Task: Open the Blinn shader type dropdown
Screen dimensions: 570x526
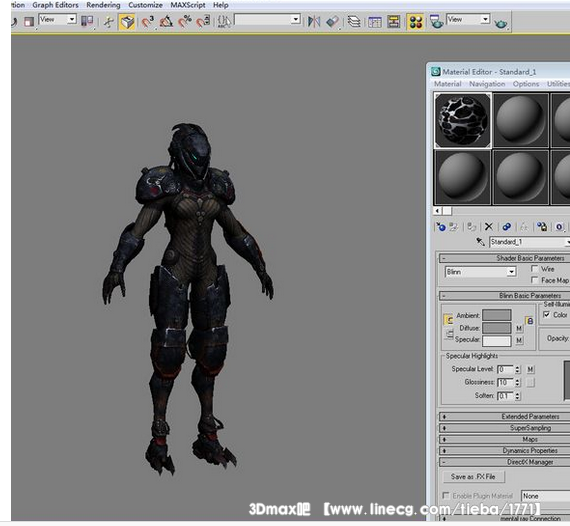Action: point(480,272)
